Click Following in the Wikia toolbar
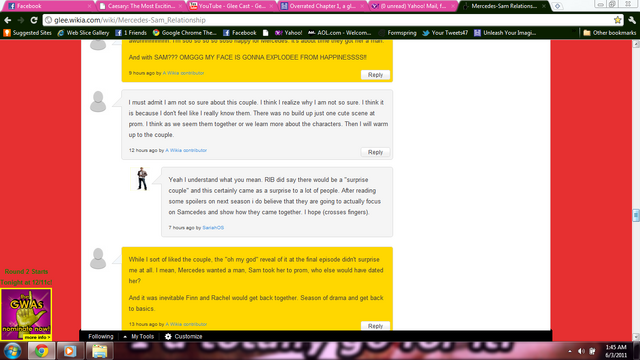This screenshot has height=360, width=640. 100,336
